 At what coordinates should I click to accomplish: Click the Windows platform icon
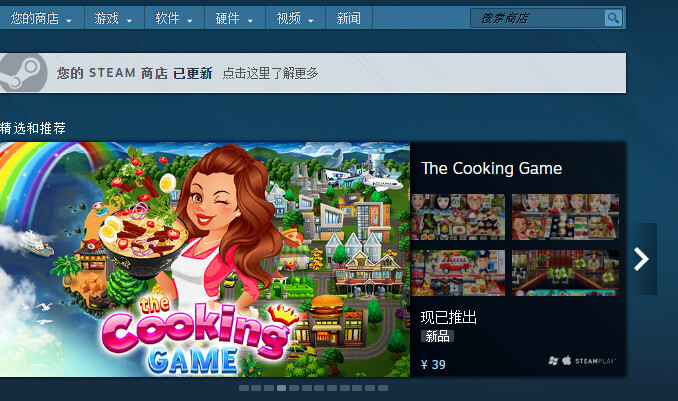553,361
